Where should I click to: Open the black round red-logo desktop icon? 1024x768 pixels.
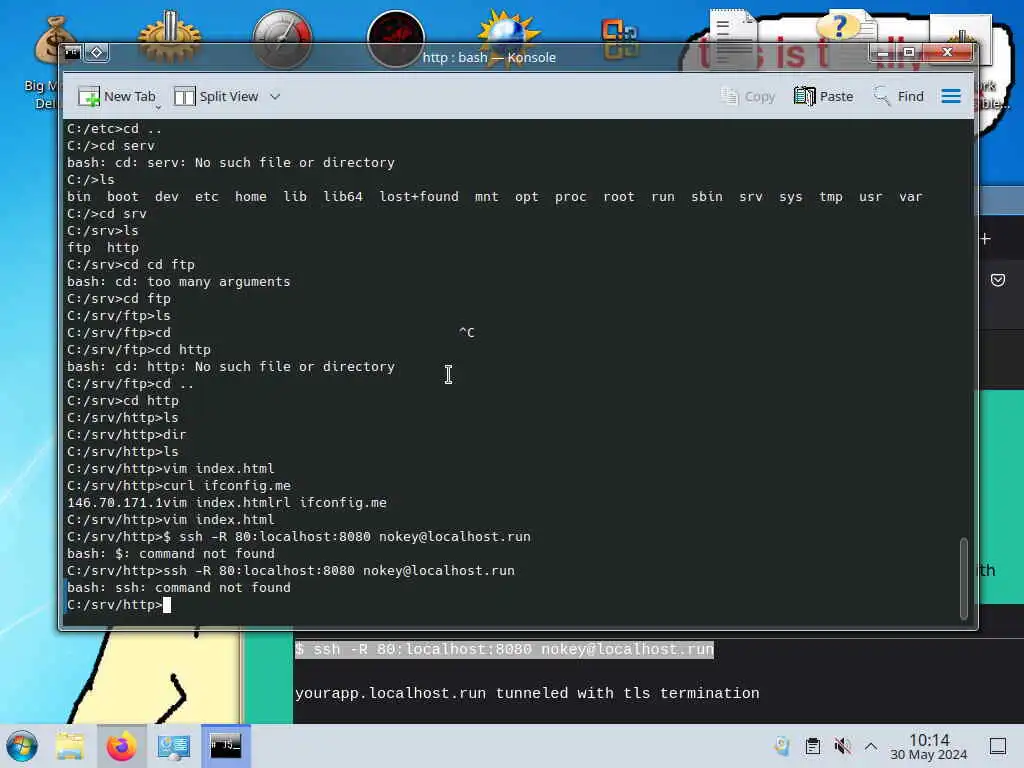click(396, 39)
